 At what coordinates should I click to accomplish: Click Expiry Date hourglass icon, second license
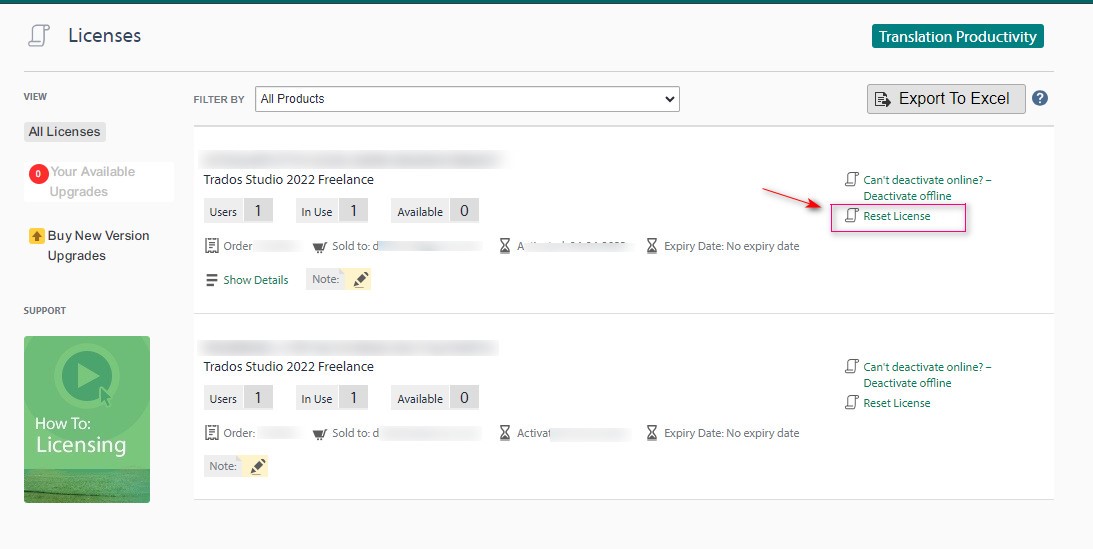(652, 433)
